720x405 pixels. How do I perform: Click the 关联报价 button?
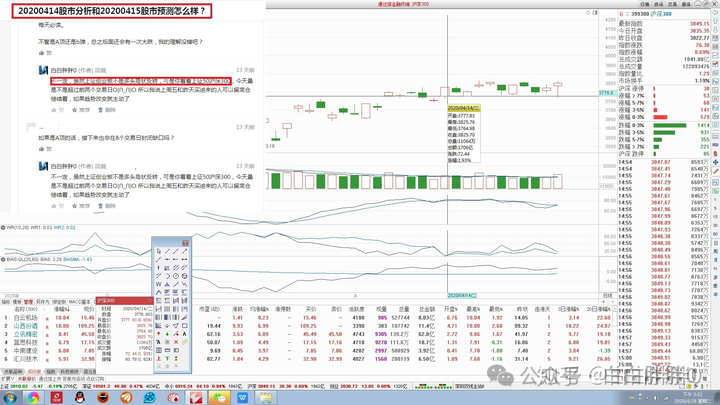pos(27,379)
